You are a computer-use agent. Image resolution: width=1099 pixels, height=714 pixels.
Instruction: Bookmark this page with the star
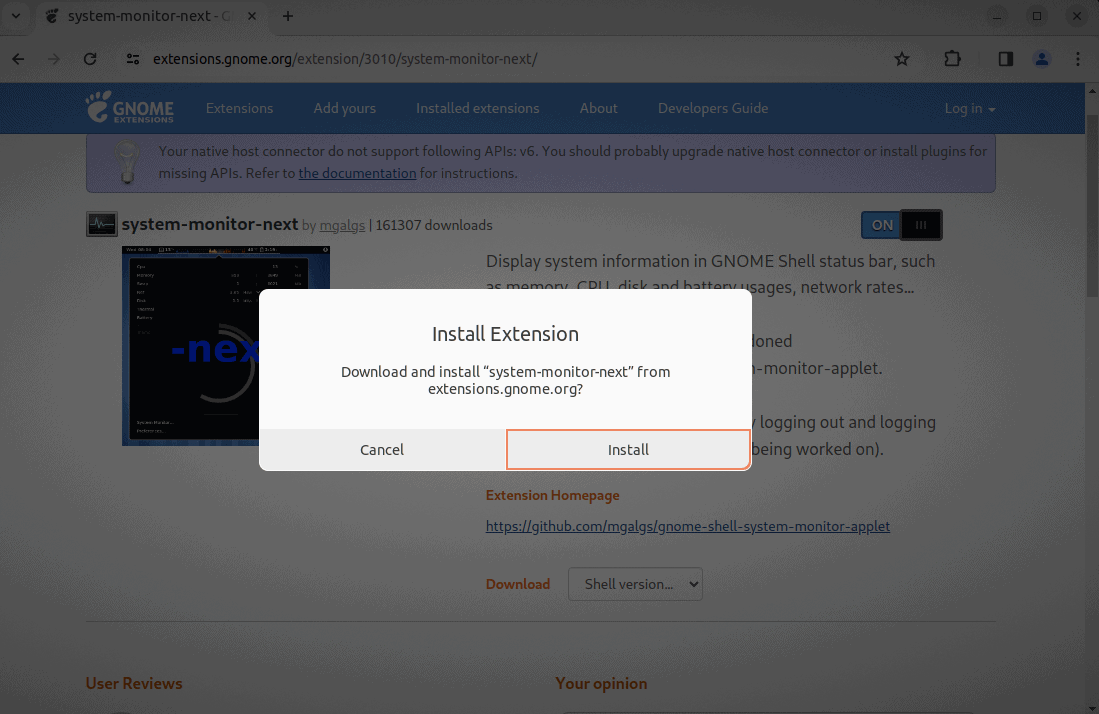pos(902,59)
